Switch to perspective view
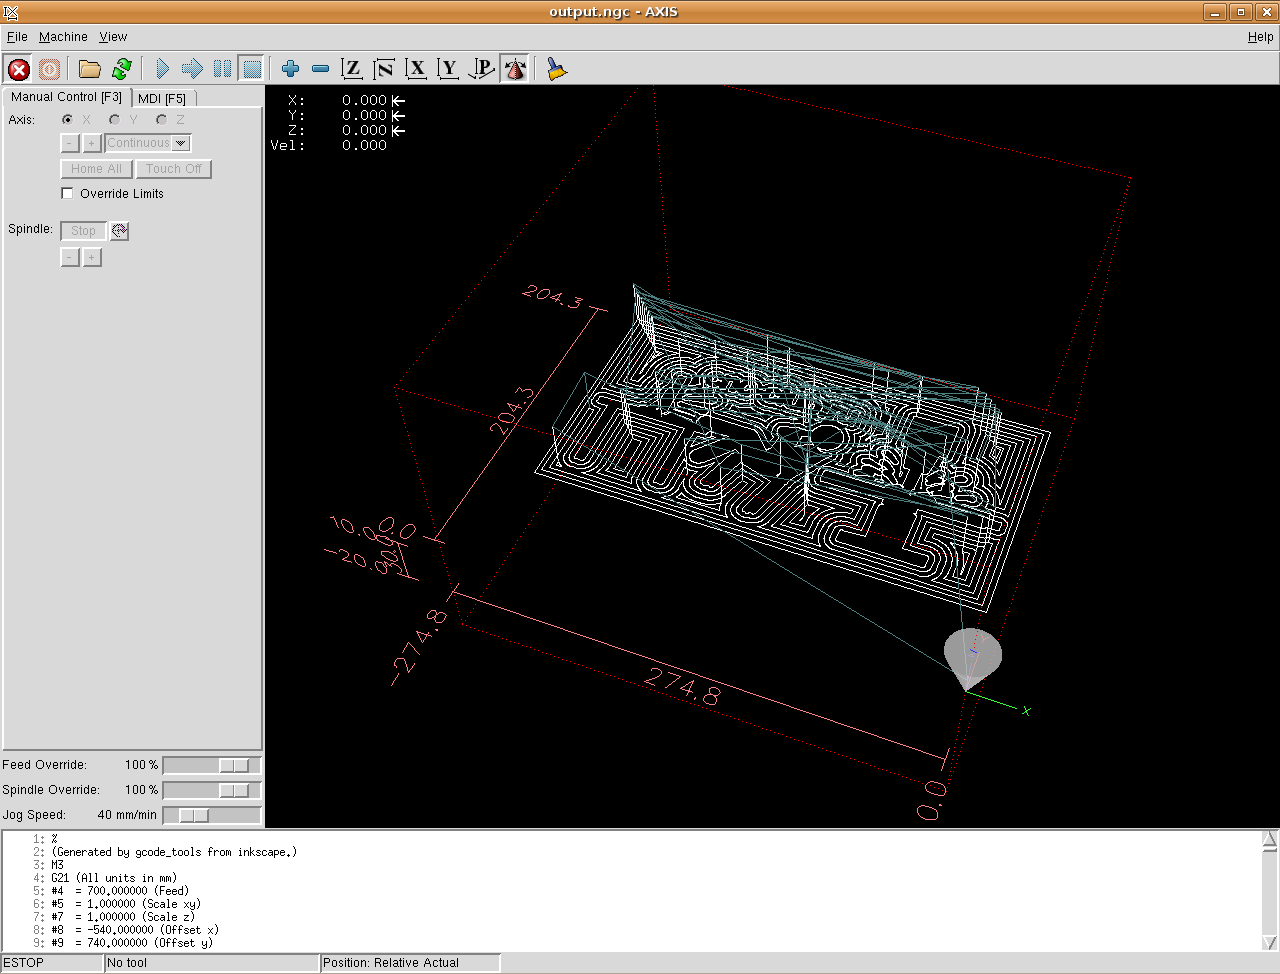Image resolution: width=1280 pixels, height=974 pixels. [482, 69]
